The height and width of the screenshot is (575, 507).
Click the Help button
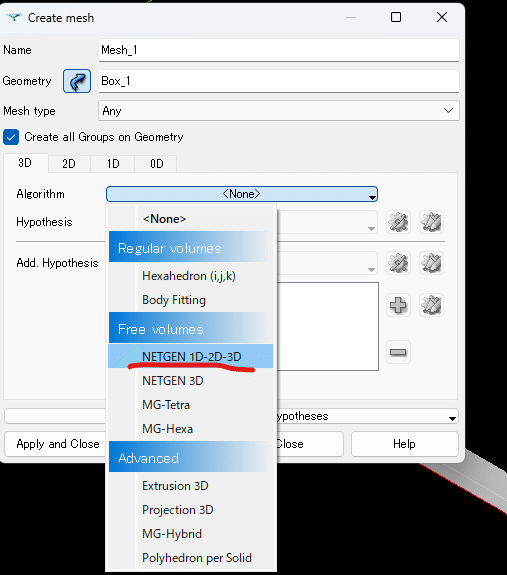(x=405, y=444)
